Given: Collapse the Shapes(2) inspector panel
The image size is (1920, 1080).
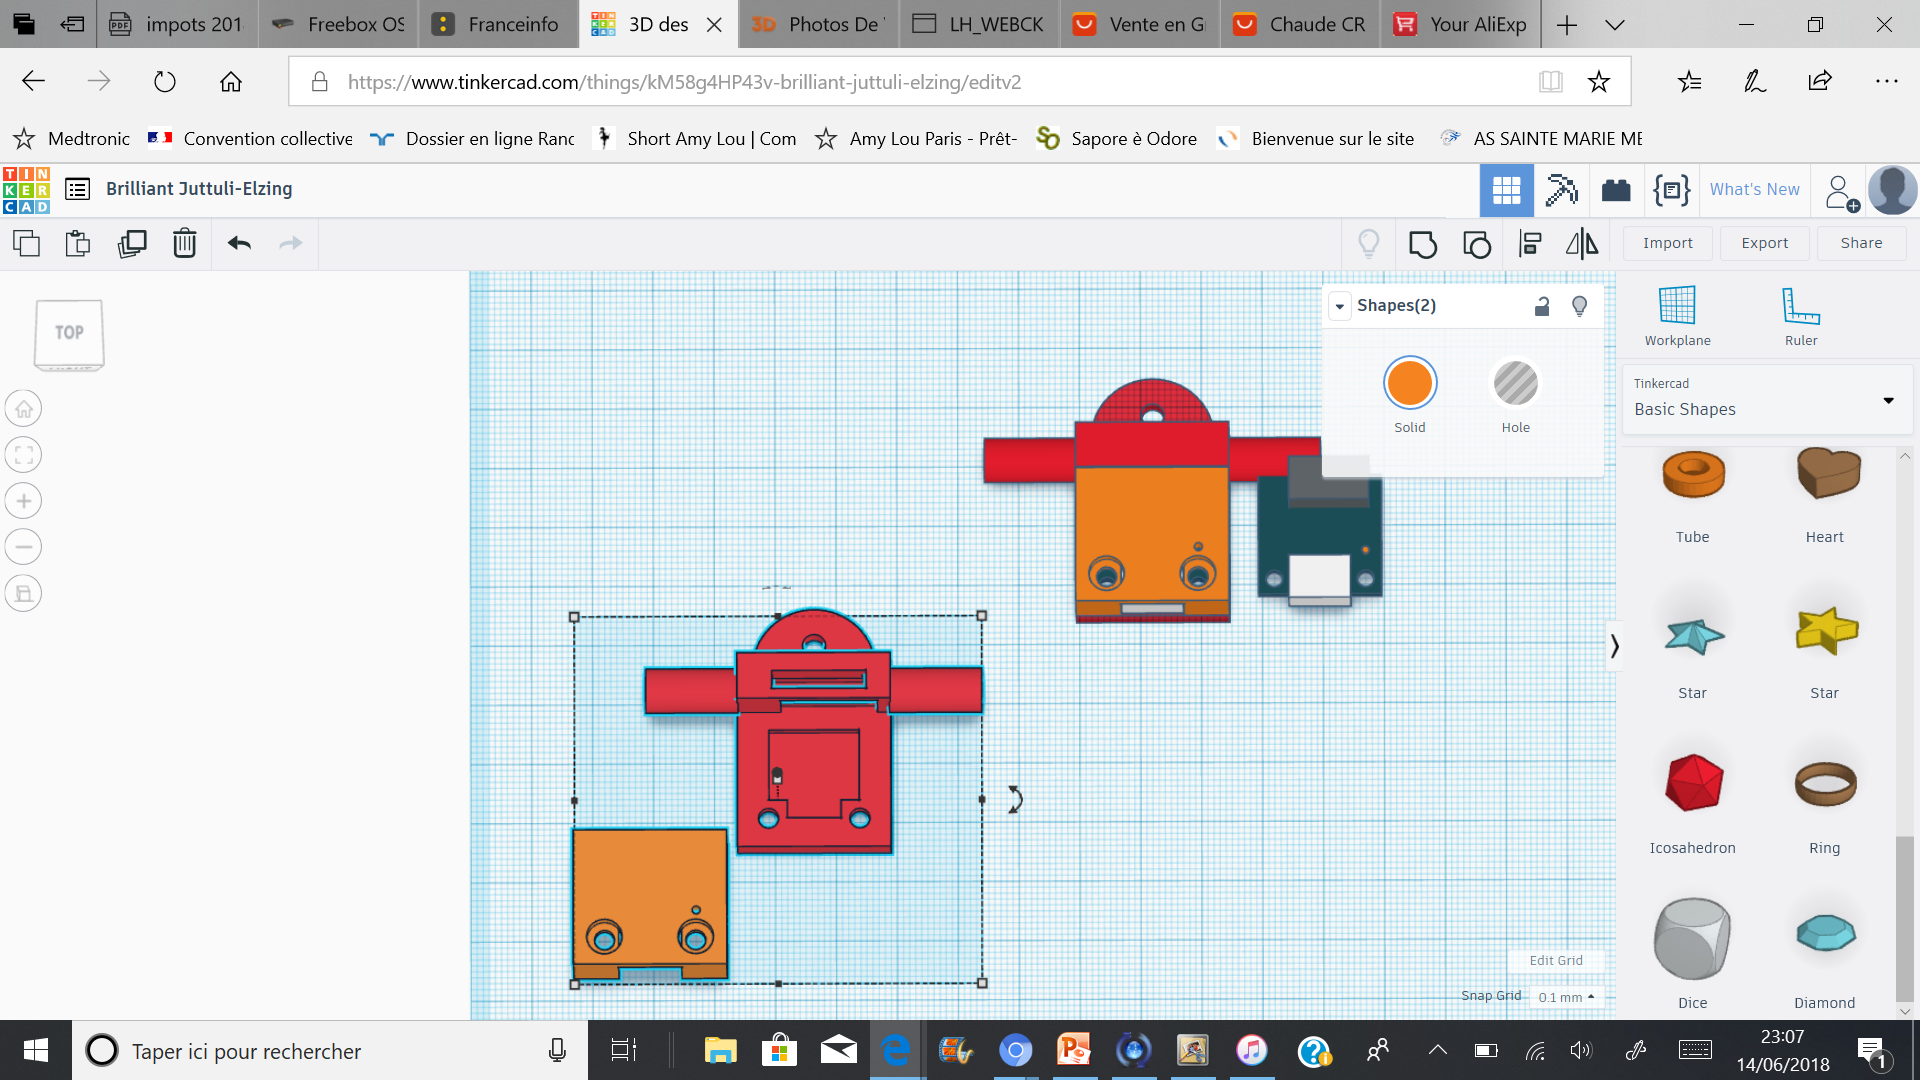Looking at the screenshot, I should click(1339, 306).
